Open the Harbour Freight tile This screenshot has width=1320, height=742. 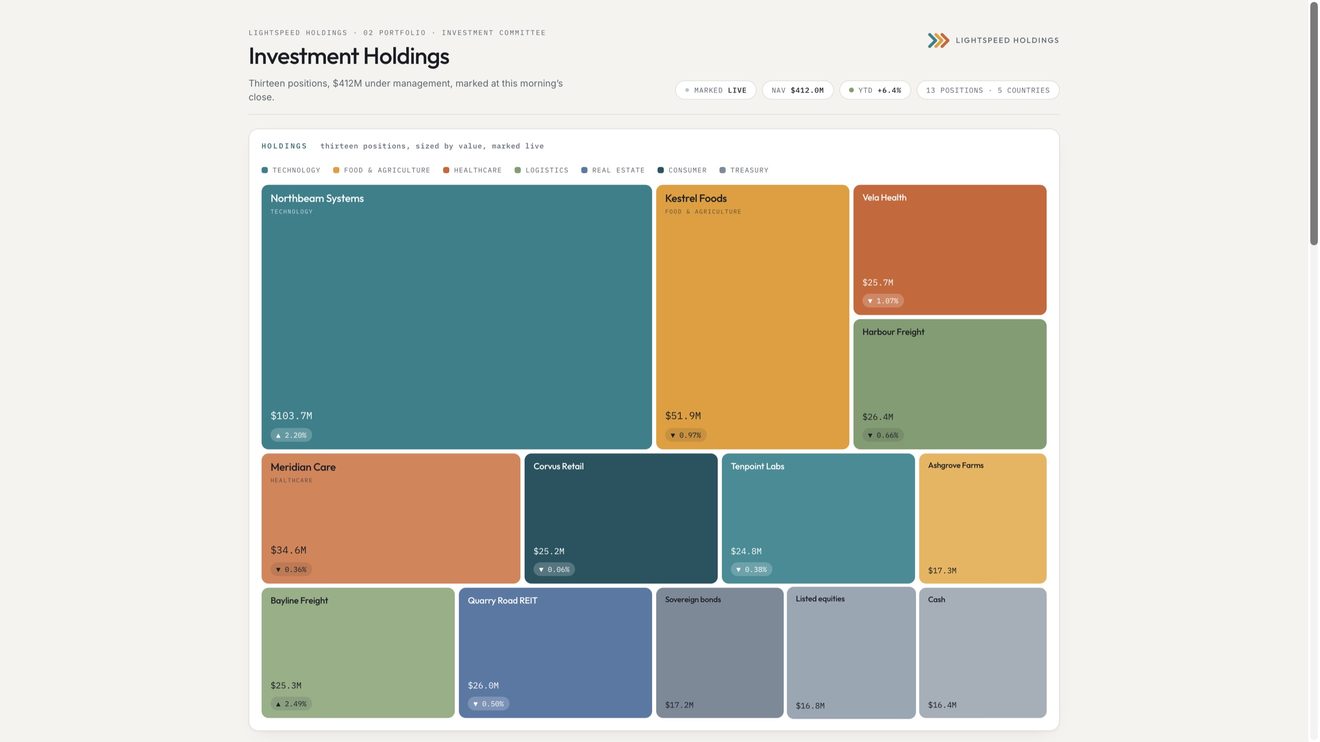tap(950, 384)
